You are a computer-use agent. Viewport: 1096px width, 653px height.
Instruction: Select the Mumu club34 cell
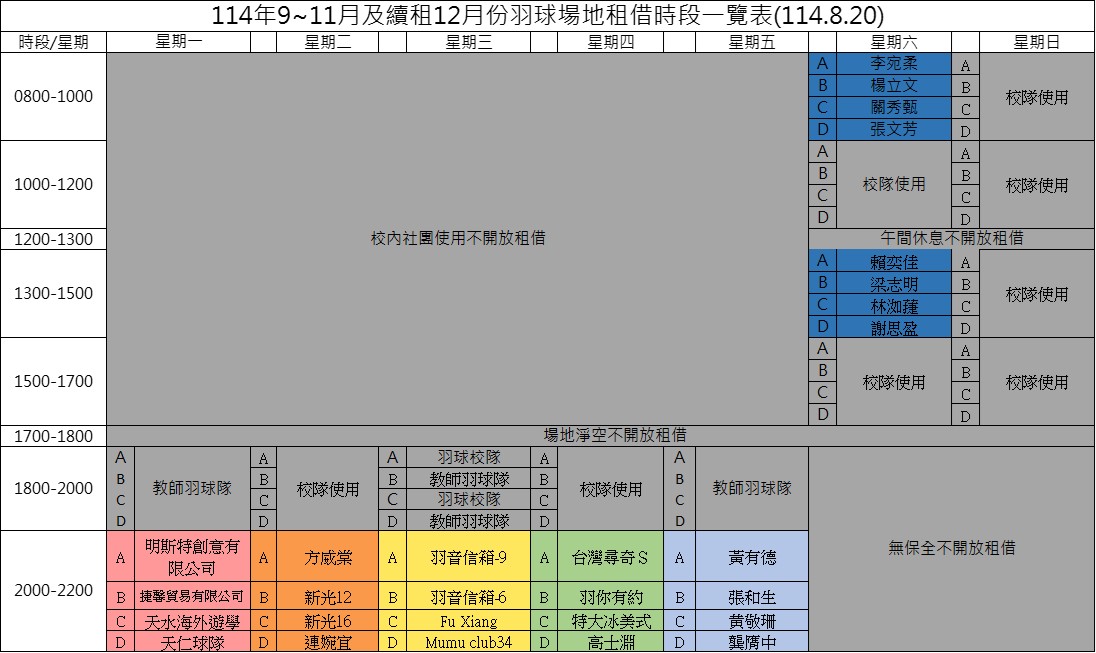(x=469, y=642)
